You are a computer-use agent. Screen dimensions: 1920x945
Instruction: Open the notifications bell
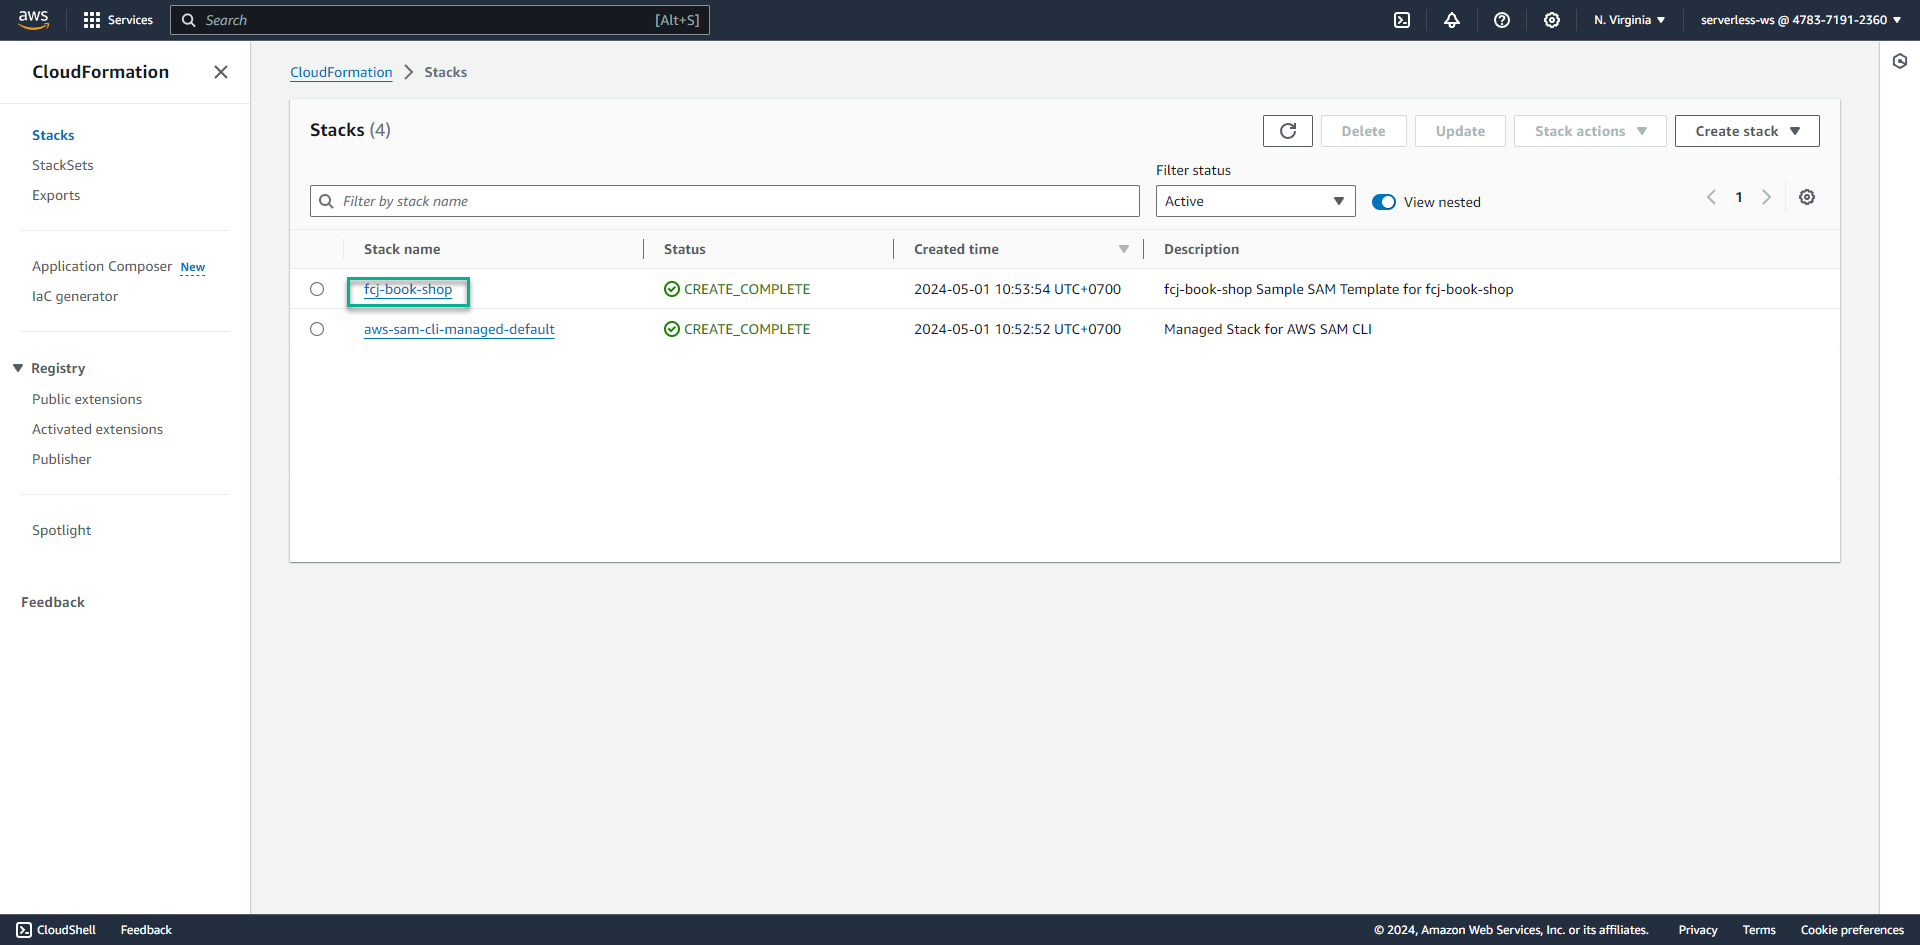click(1452, 20)
